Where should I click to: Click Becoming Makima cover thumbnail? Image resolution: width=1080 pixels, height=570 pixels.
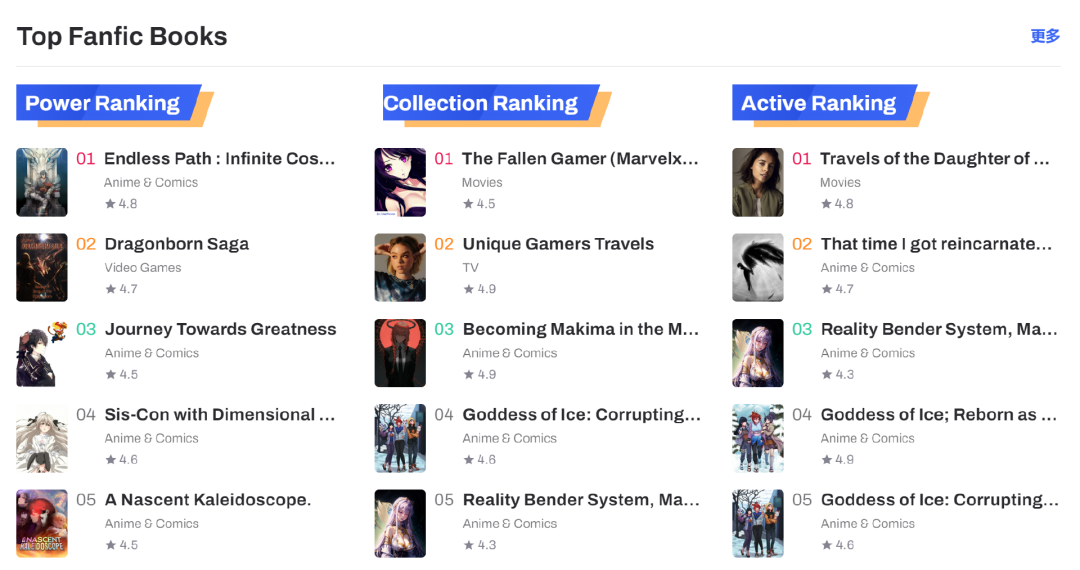tap(400, 353)
